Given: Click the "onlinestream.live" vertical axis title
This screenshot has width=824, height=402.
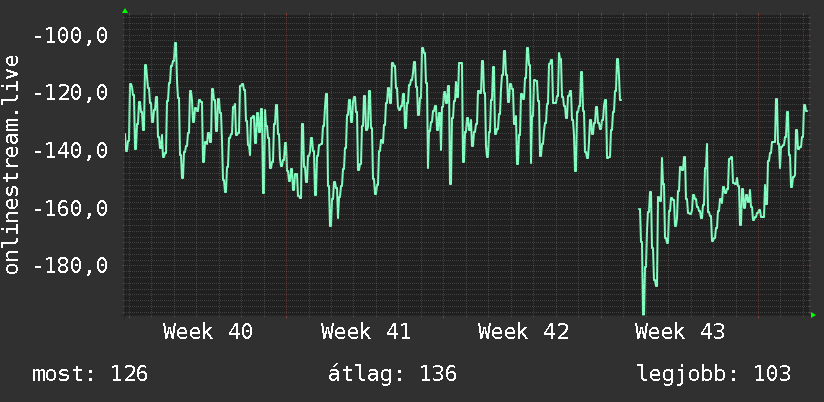Looking at the screenshot, I should (x=11, y=164).
